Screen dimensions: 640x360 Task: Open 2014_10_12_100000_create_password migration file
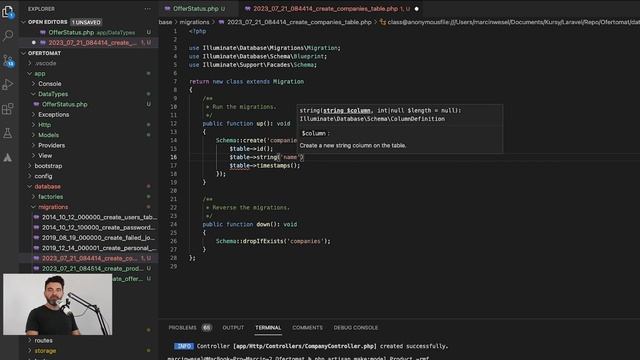89,227
